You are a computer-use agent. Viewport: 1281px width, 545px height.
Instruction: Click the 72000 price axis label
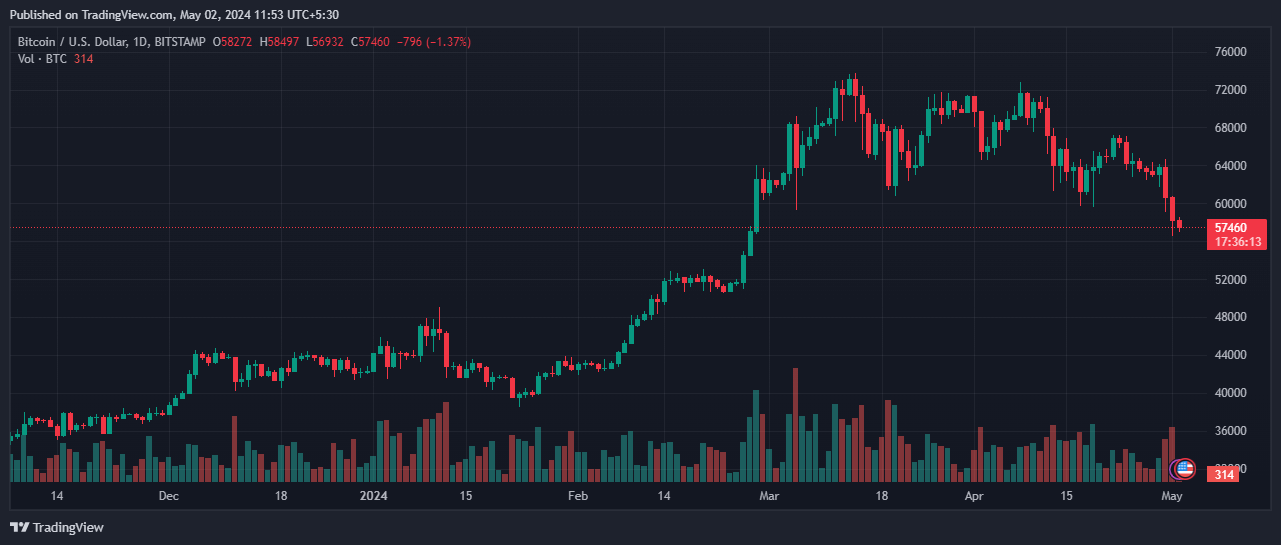coord(1229,90)
